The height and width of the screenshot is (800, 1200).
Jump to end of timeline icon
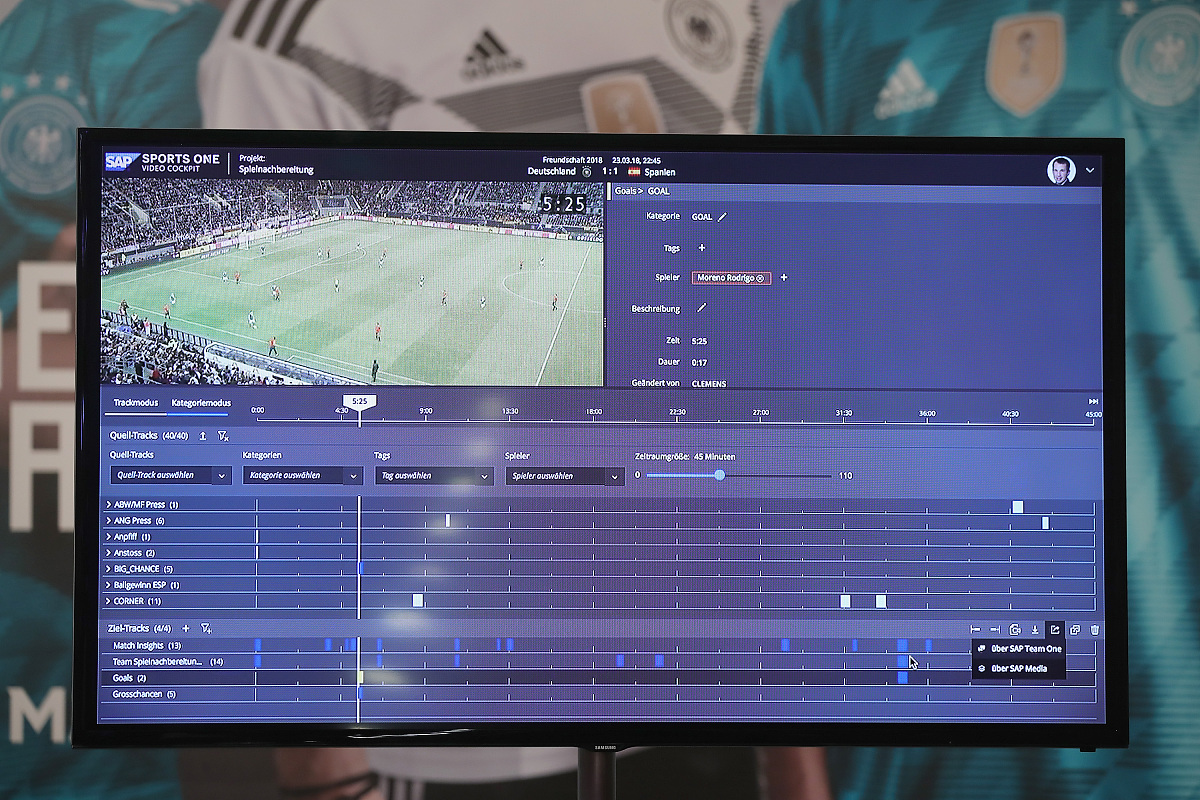pos(1093,402)
